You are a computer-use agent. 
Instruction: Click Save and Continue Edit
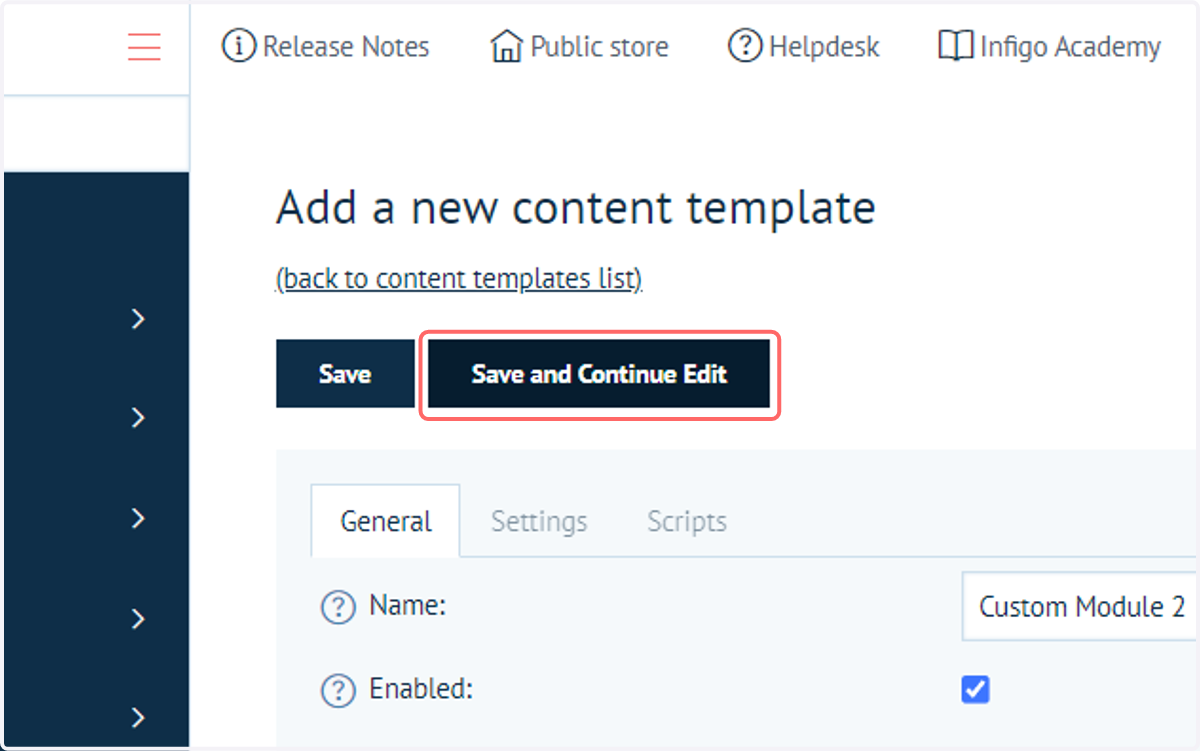click(x=599, y=374)
